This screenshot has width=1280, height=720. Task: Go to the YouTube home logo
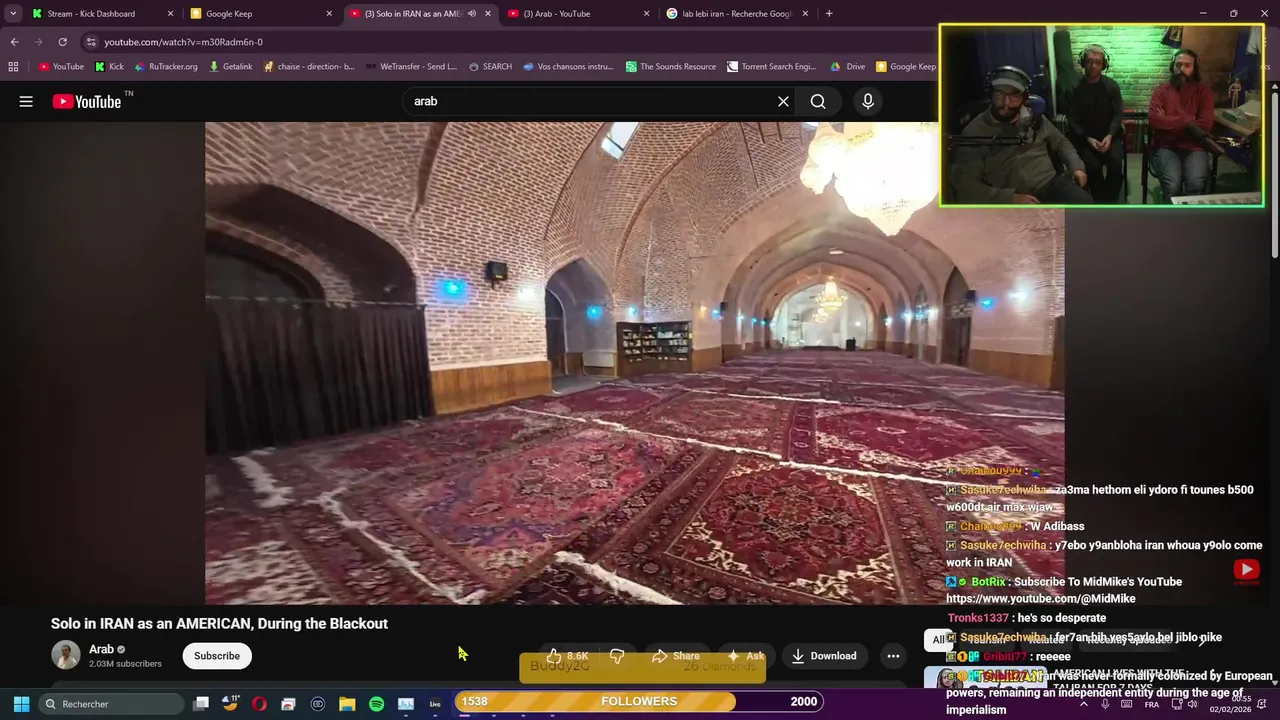coord(86,101)
